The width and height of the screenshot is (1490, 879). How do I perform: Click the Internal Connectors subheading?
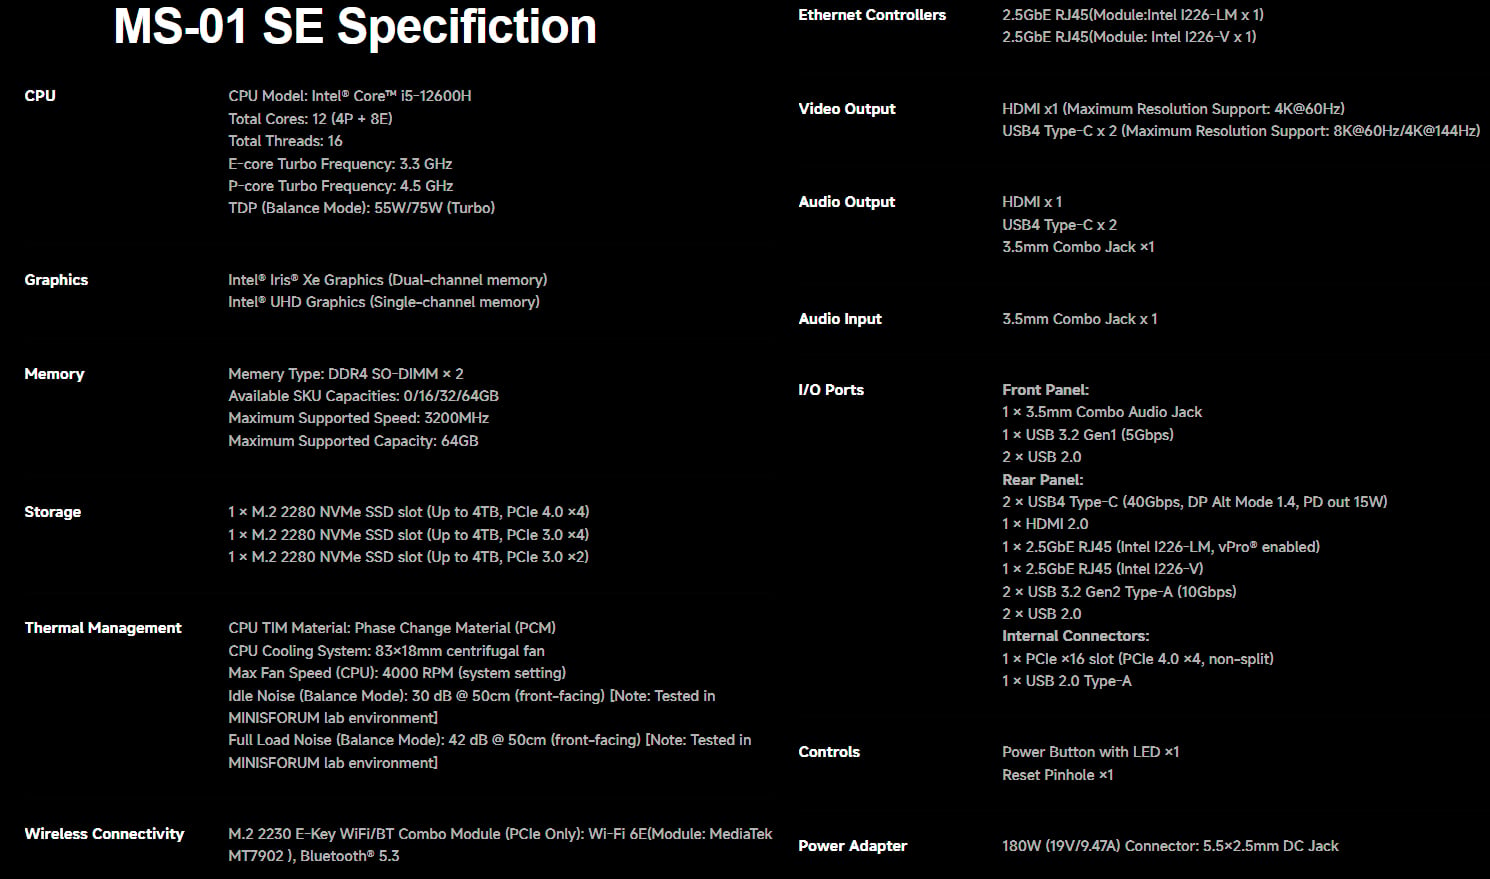click(x=1076, y=636)
